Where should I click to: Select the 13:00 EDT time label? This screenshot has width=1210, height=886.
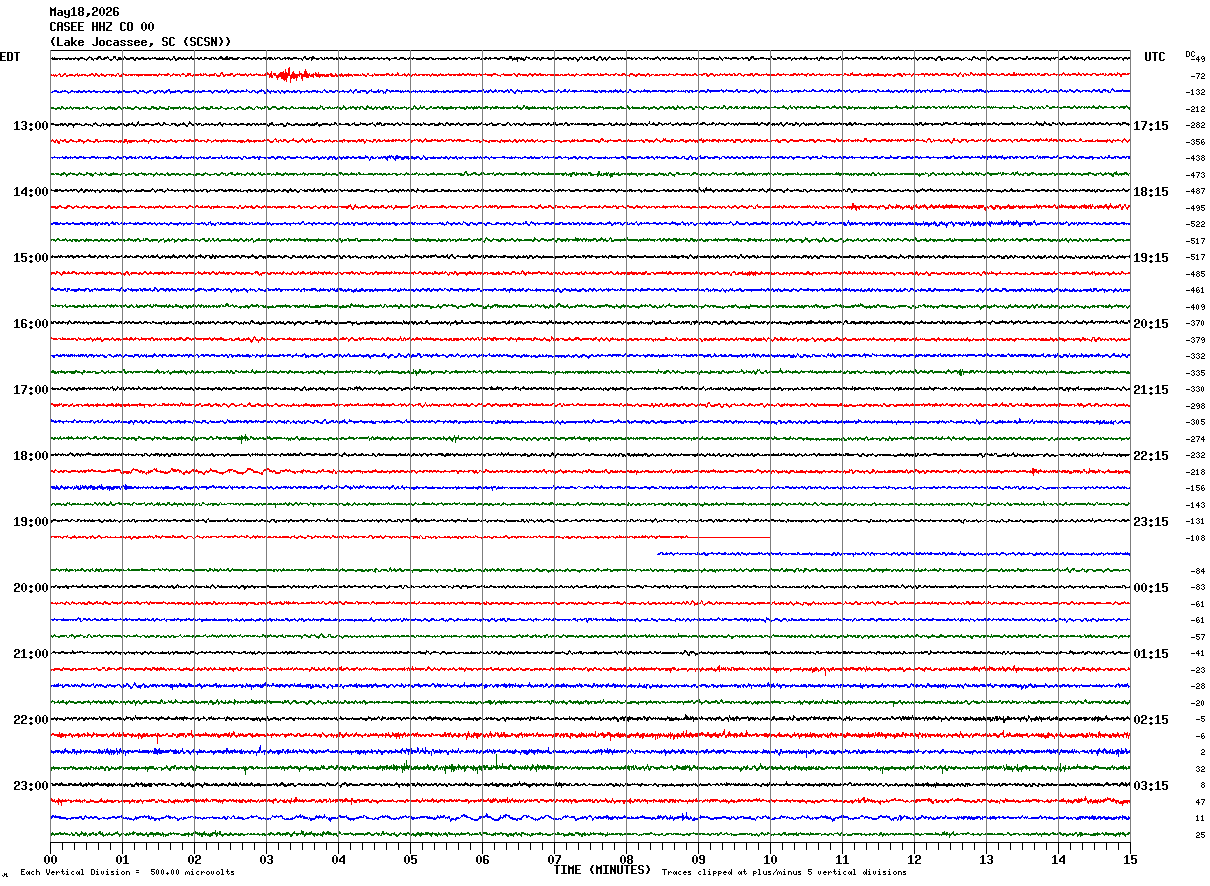[x=30, y=126]
